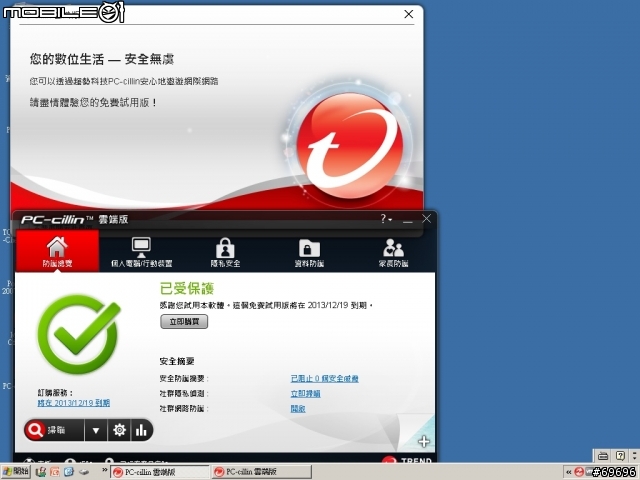
Task: Click the 安全摘要 section heading
Action: click(x=177, y=361)
